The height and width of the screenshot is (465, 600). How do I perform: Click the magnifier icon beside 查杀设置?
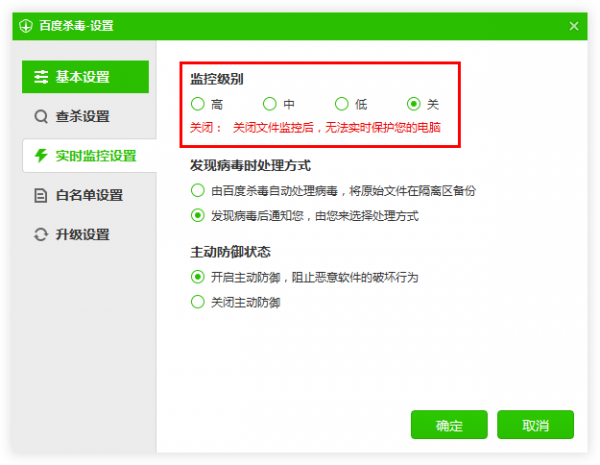pyautogui.click(x=41, y=116)
